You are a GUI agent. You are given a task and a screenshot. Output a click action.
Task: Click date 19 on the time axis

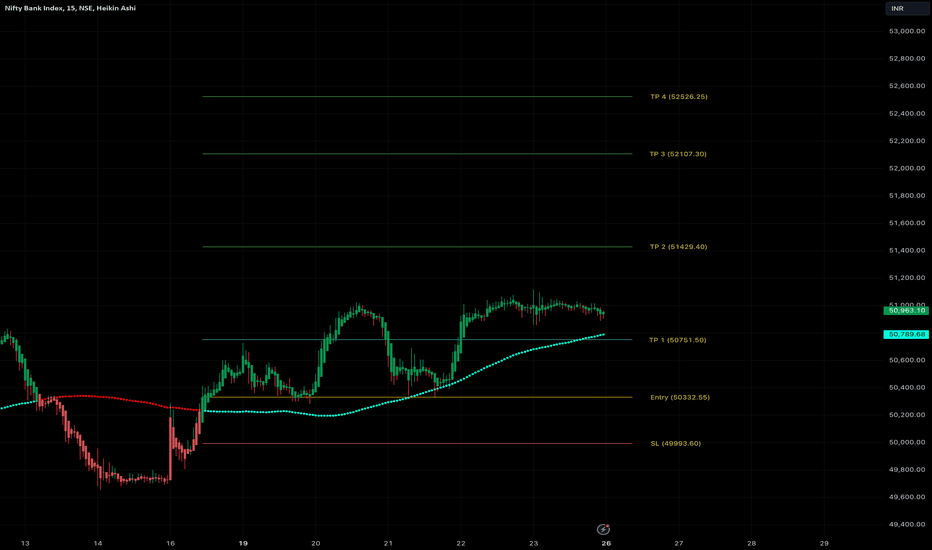[x=243, y=543]
